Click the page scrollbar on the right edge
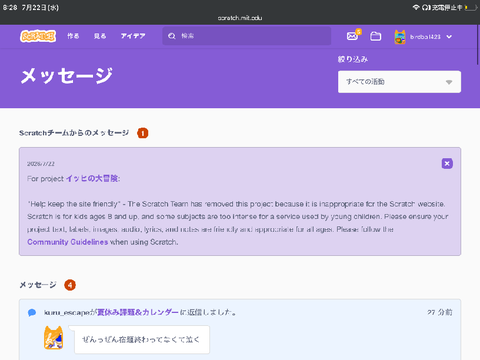The width and height of the screenshot is (480, 360). (478, 45)
